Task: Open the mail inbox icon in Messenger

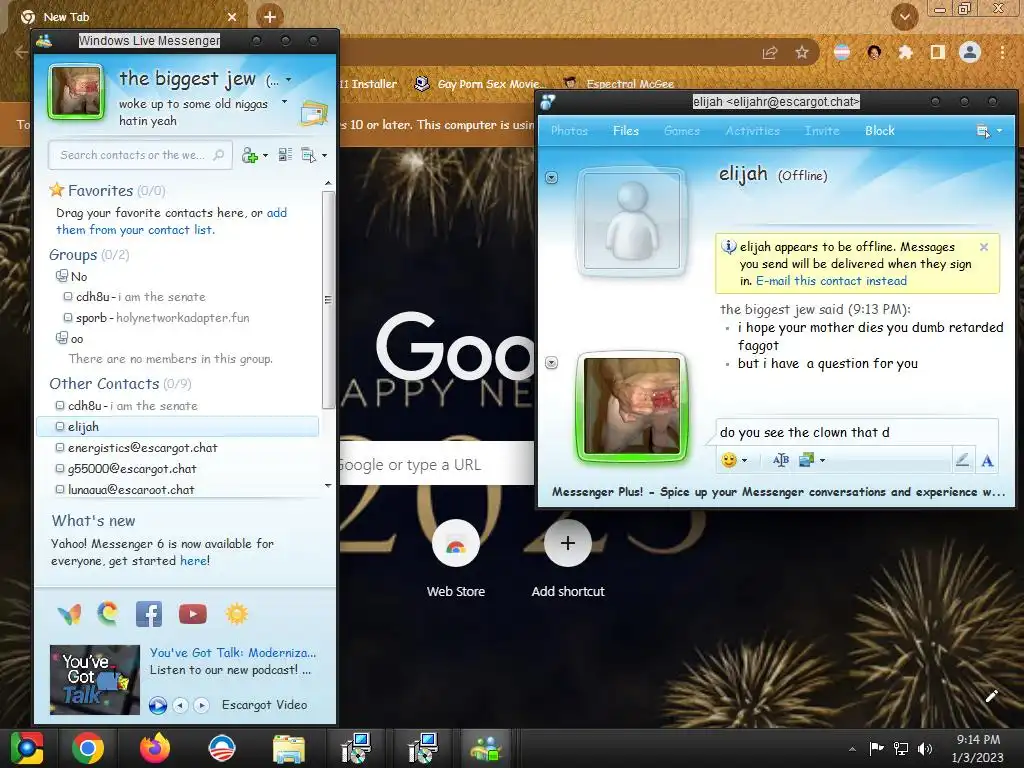Action: pyautogui.click(x=314, y=113)
